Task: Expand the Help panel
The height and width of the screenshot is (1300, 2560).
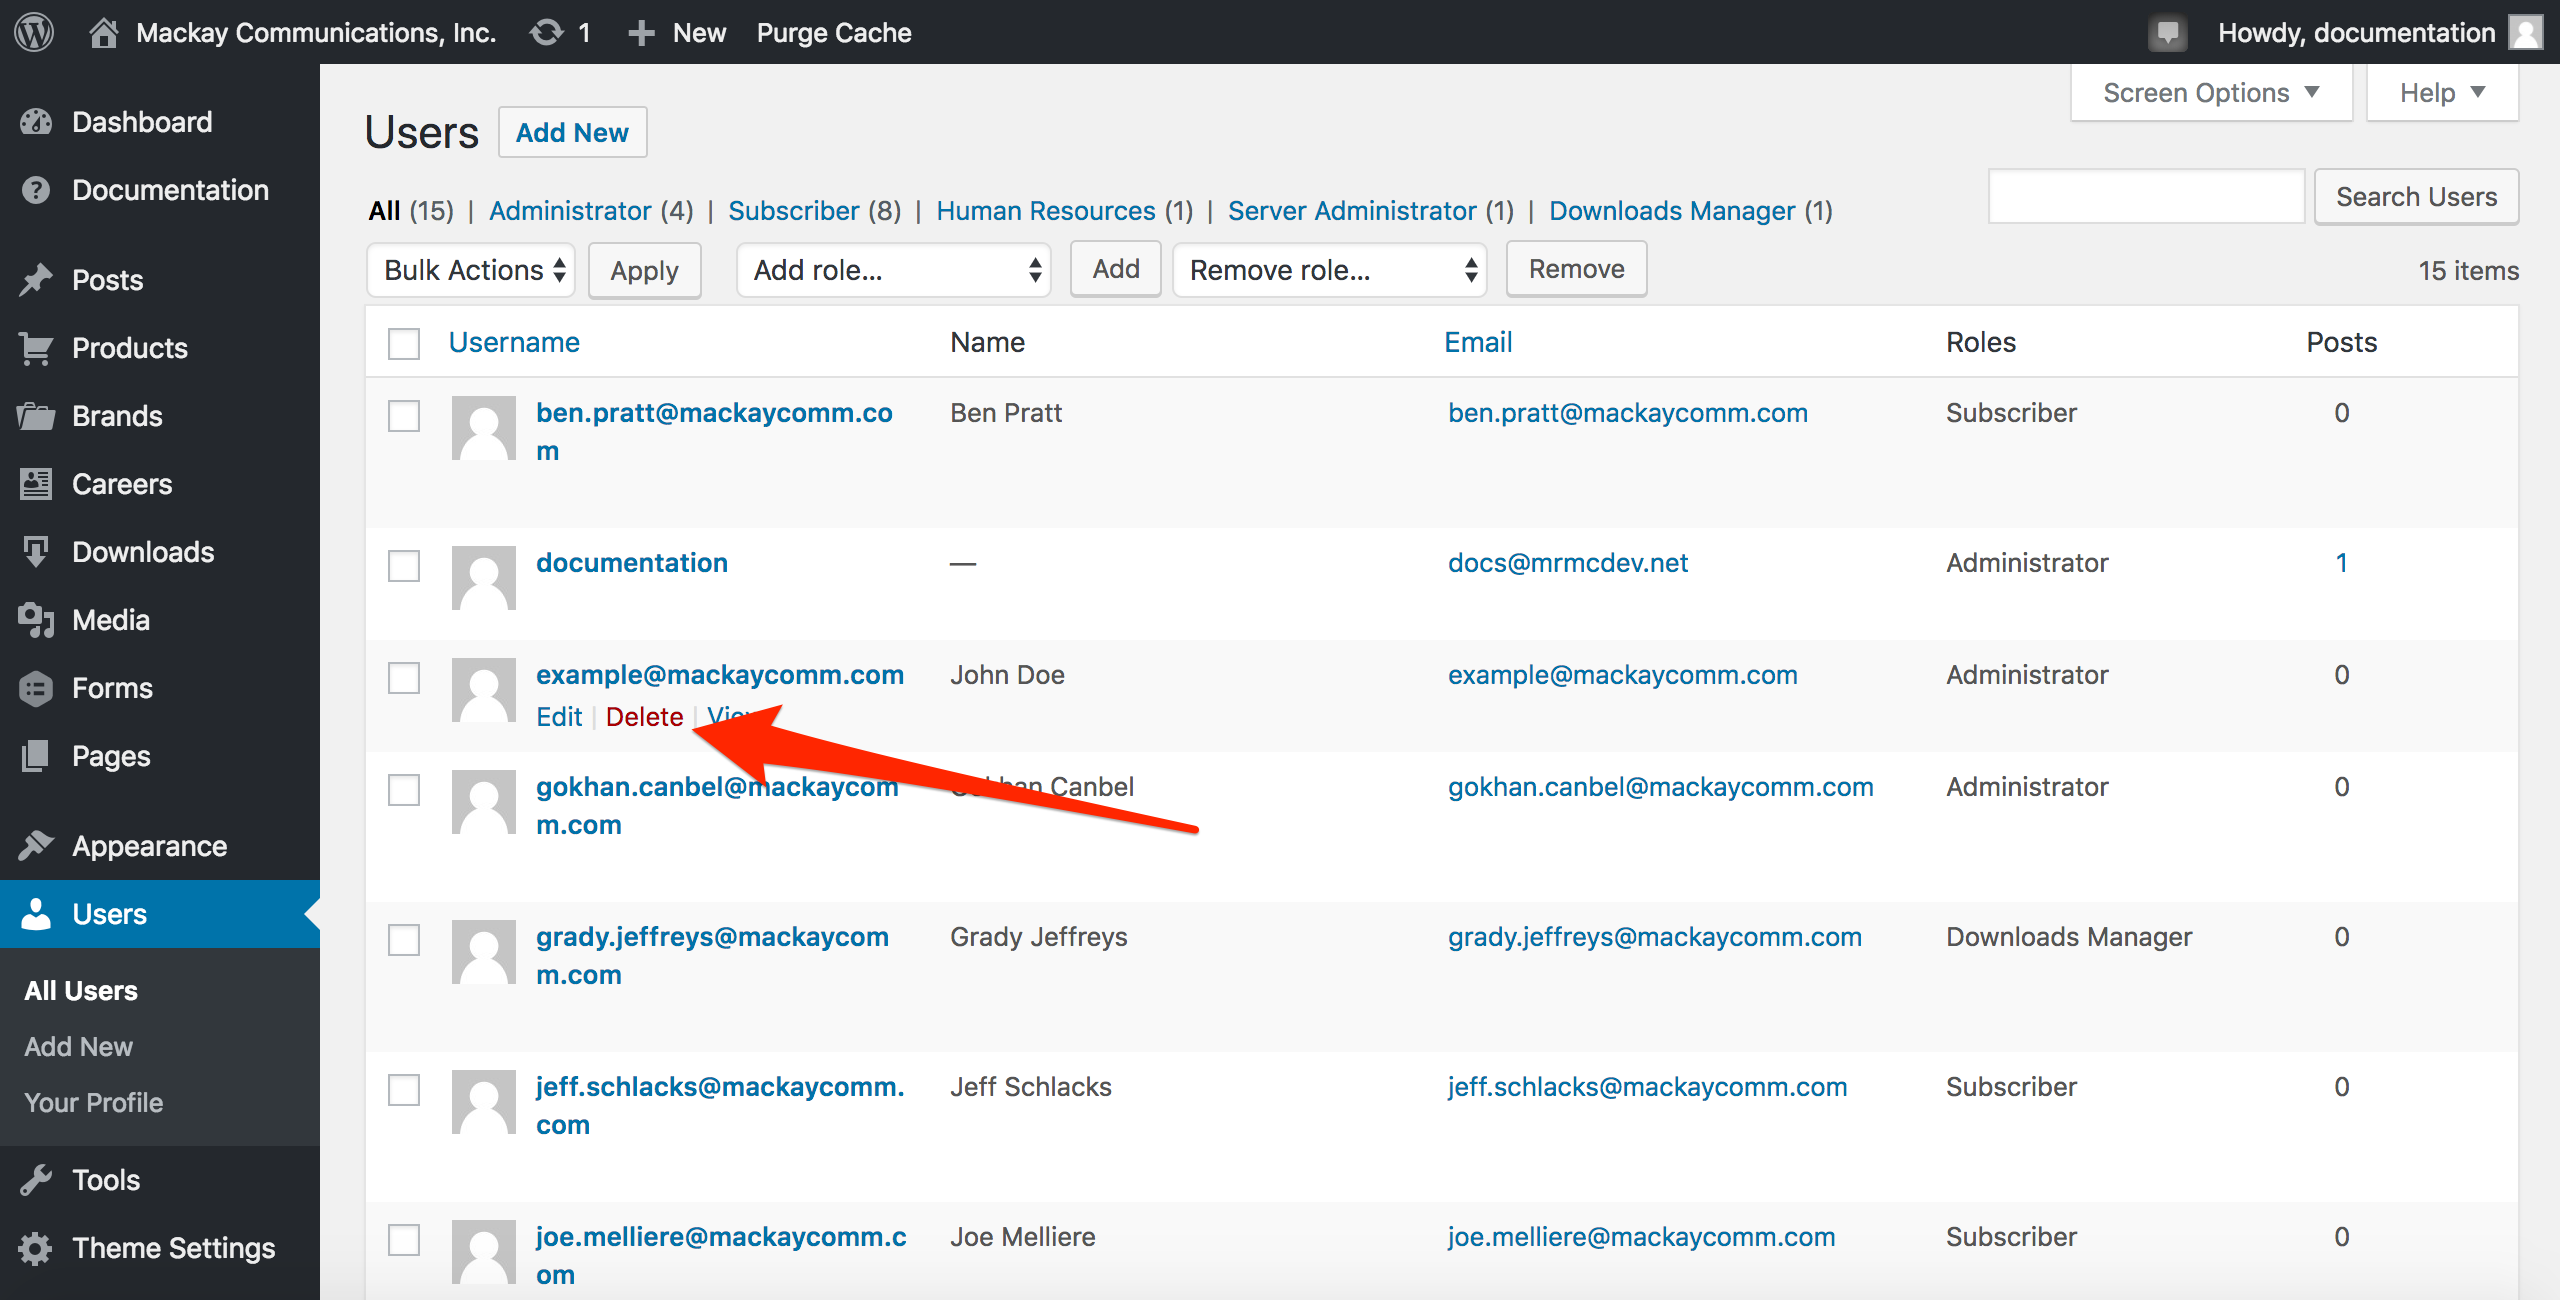Action: 2442,93
